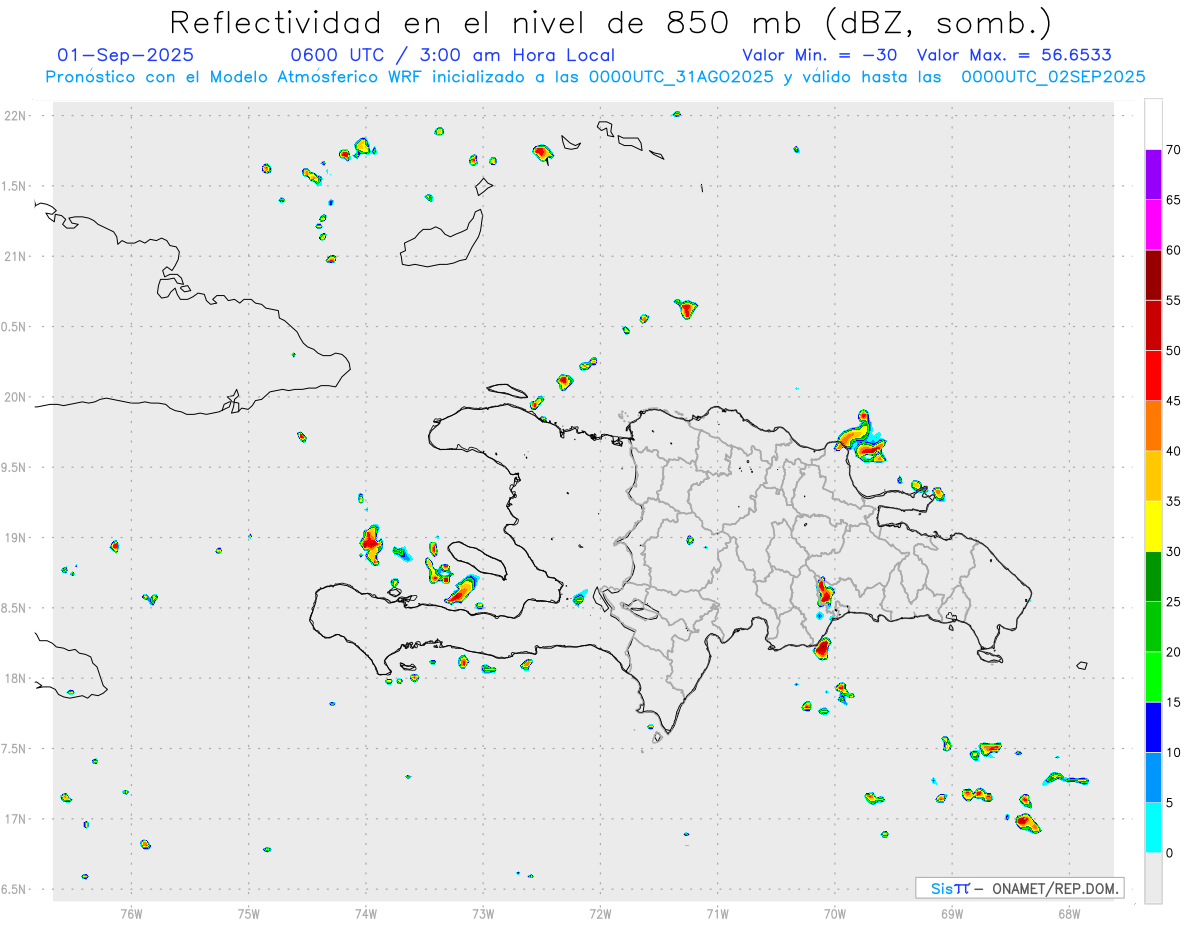This screenshot has width=1200, height=927.
Task: Pick the dark red 50–55 dBZ segment
Action: (1153, 326)
